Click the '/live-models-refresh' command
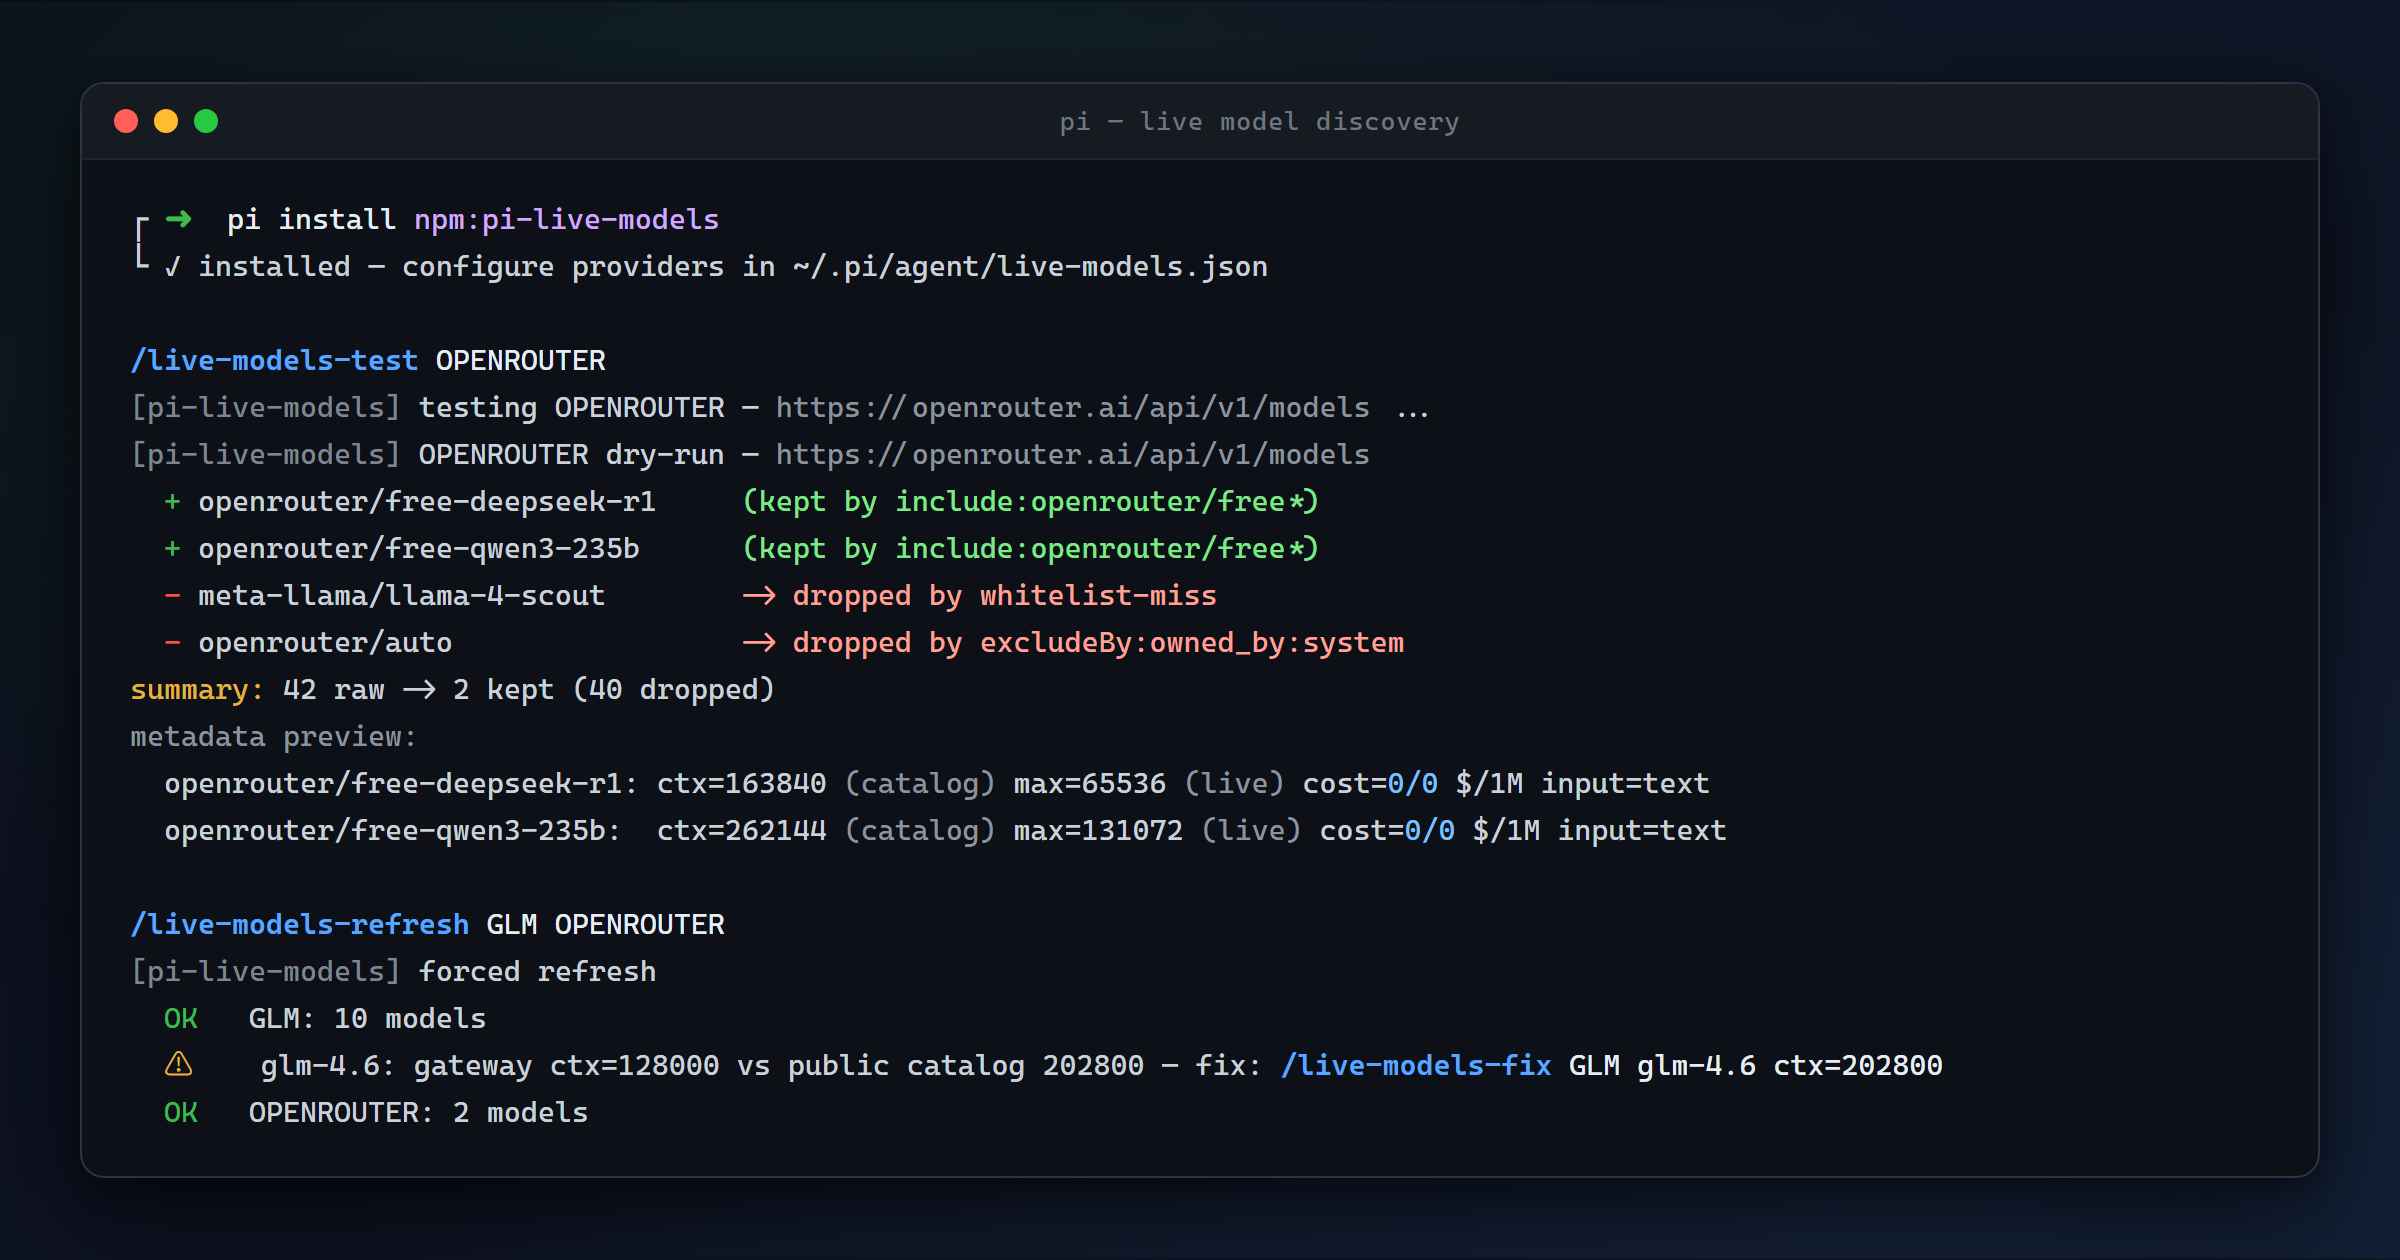This screenshot has height=1260, width=2400. point(300,925)
